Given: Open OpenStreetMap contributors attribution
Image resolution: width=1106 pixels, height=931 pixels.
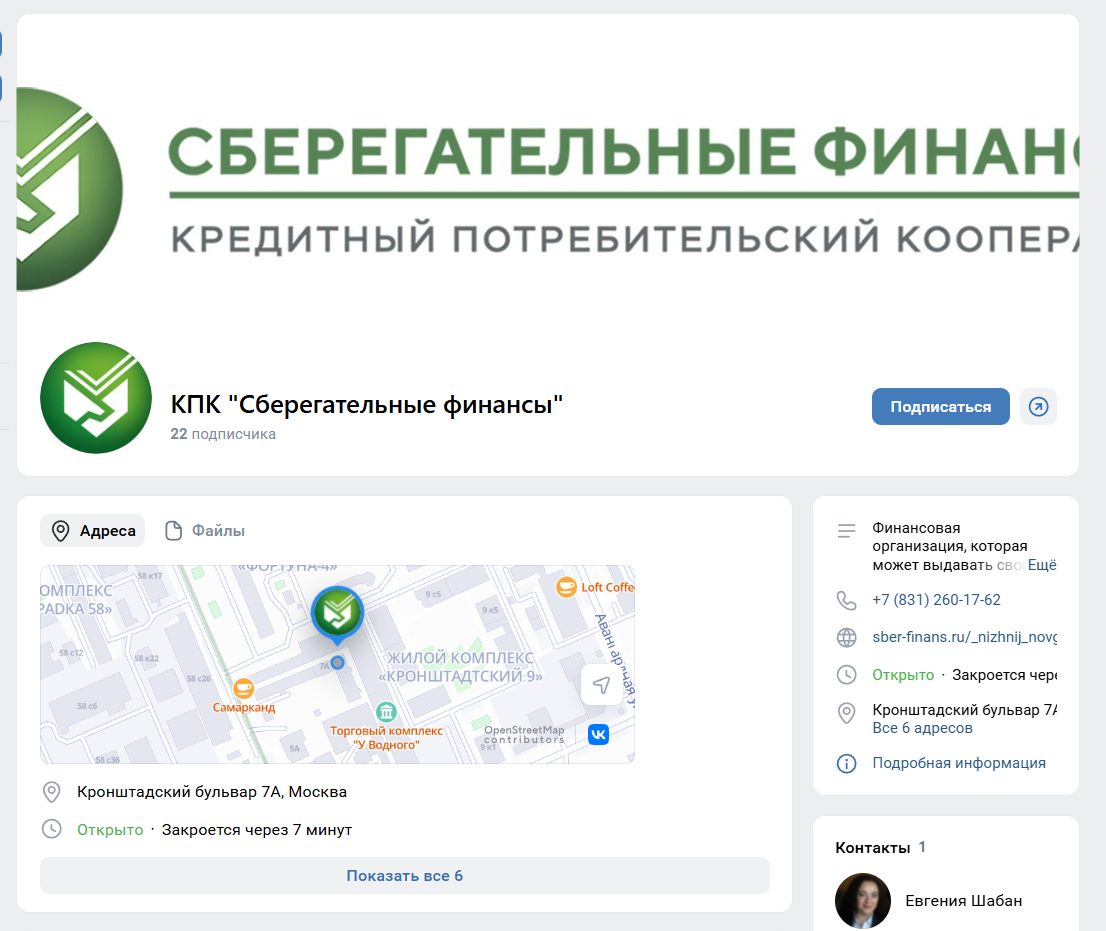Looking at the screenshot, I should pyautogui.click(x=524, y=734).
